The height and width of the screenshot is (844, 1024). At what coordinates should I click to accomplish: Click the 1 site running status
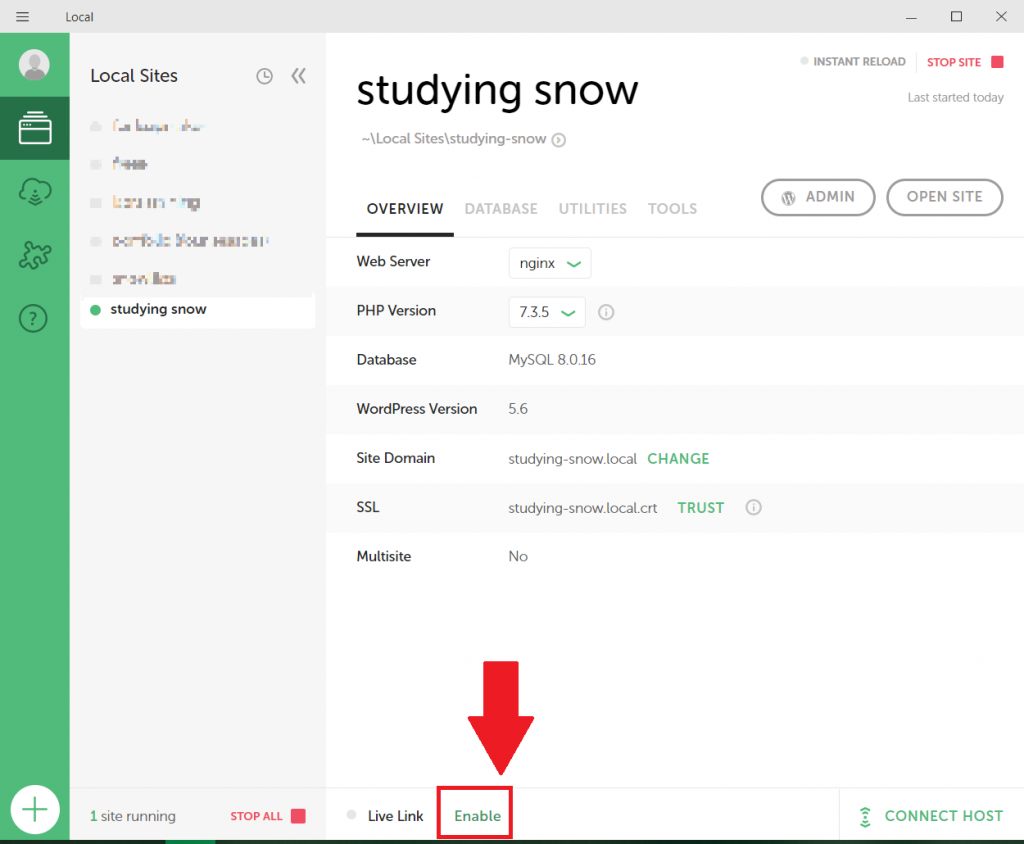click(x=133, y=816)
